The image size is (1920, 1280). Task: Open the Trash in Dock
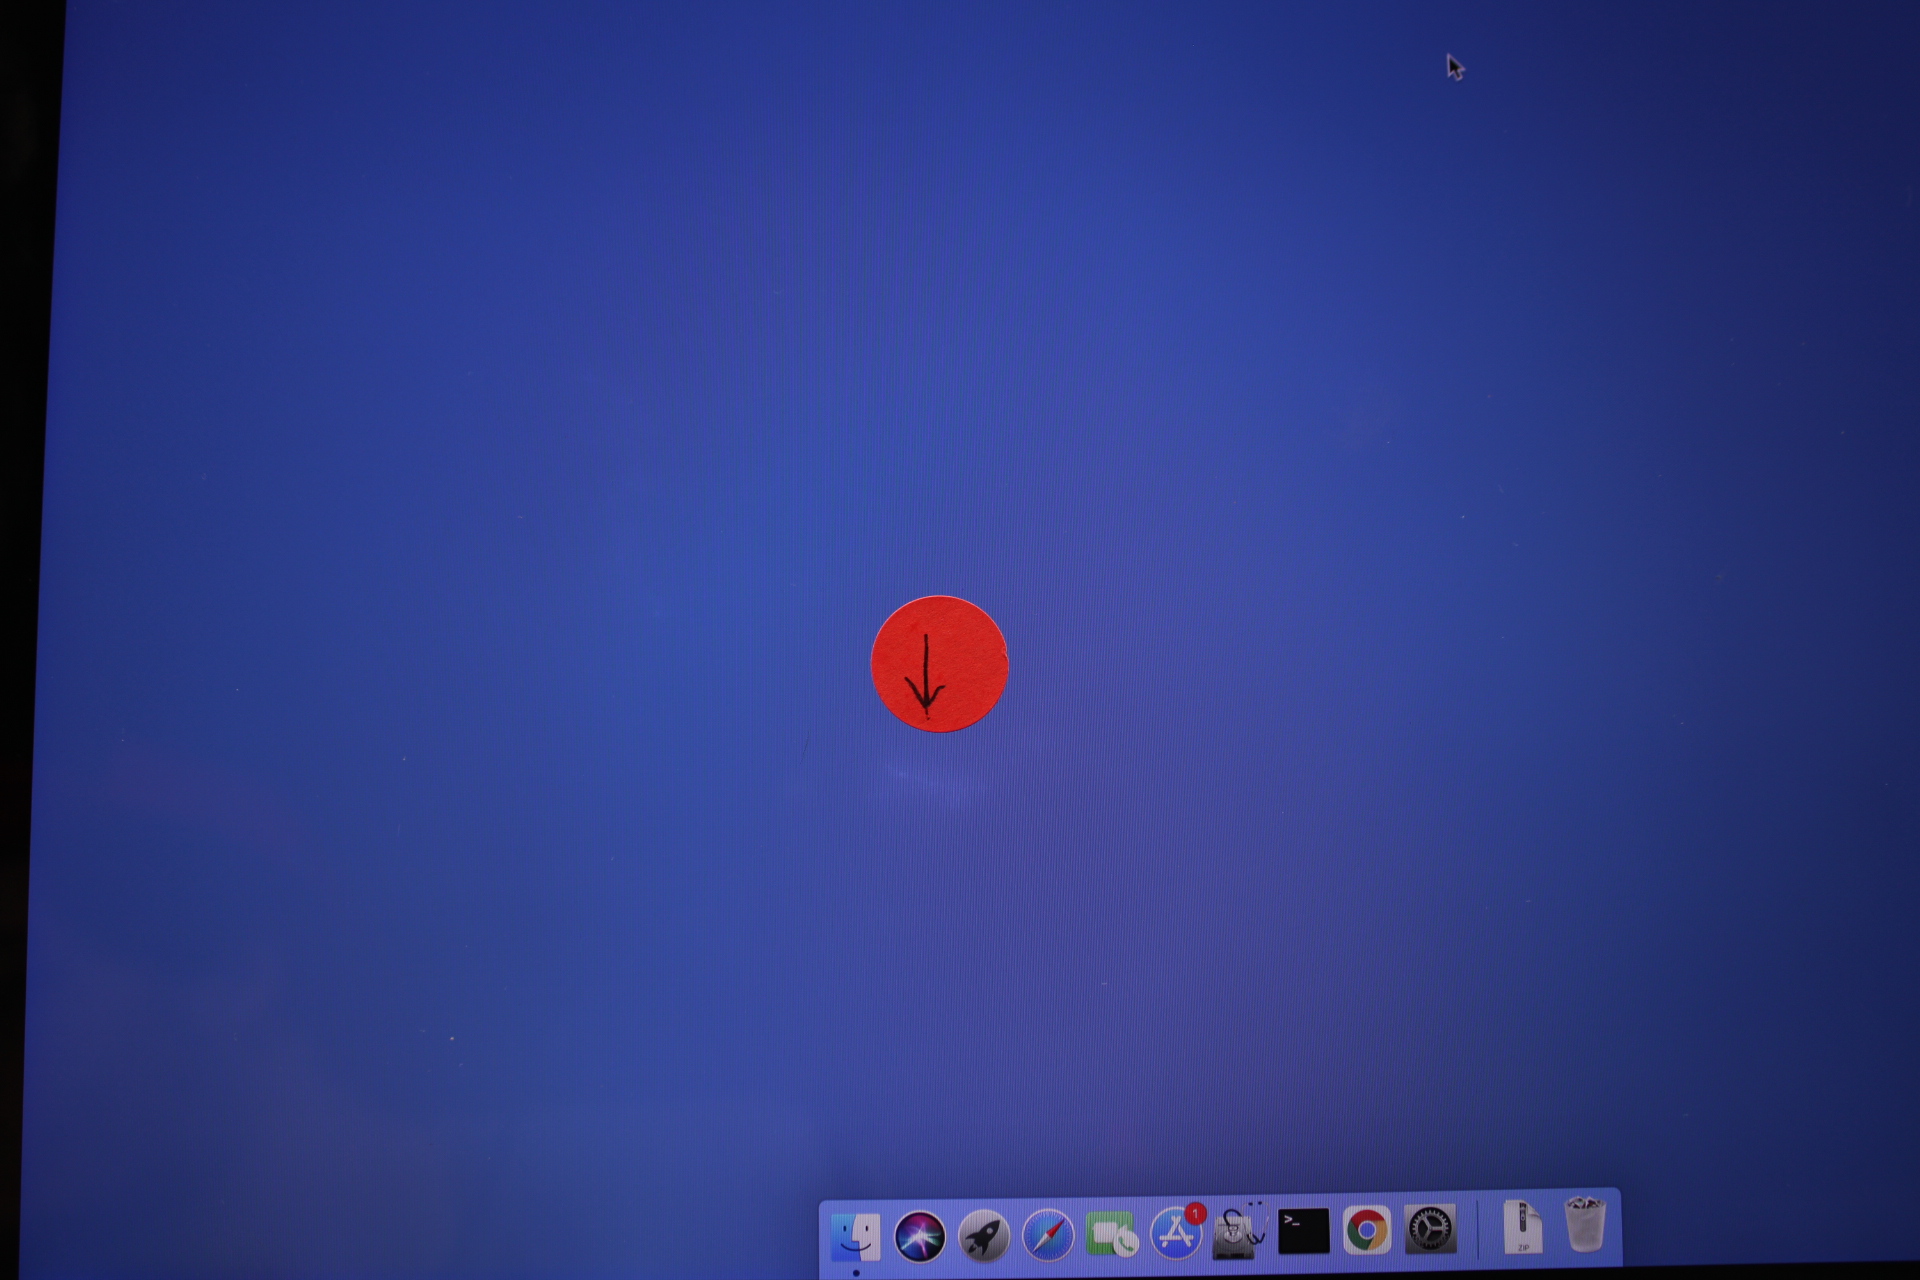(x=1585, y=1224)
